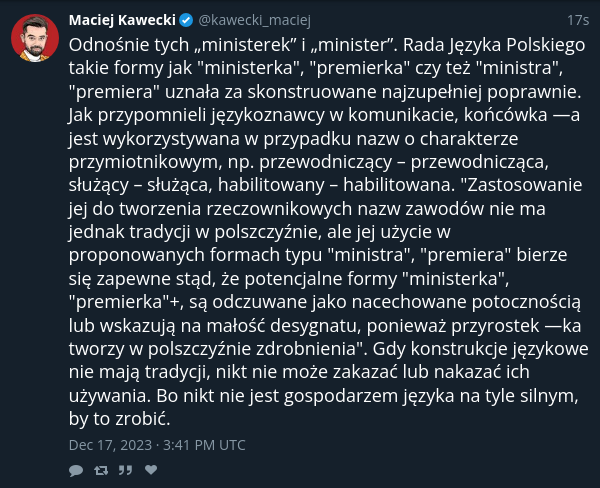600x488 pixels.
Task: Click the blue verified checkmark badge
Action: (186, 20)
